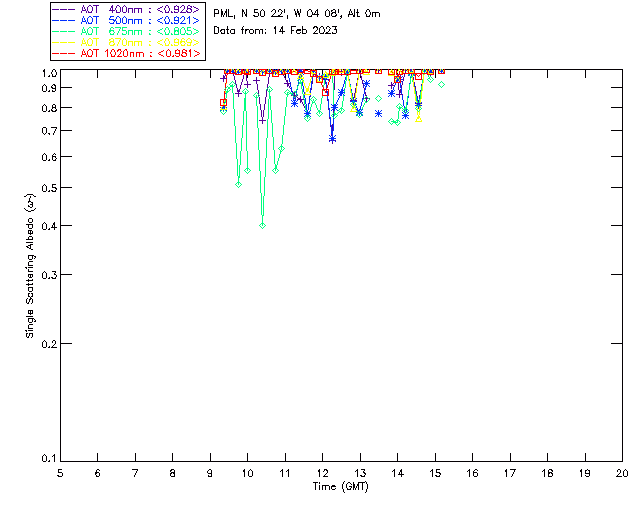Click the x-axis tick label 17
Screen dimensions: 640x512
[x=510, y=473]
